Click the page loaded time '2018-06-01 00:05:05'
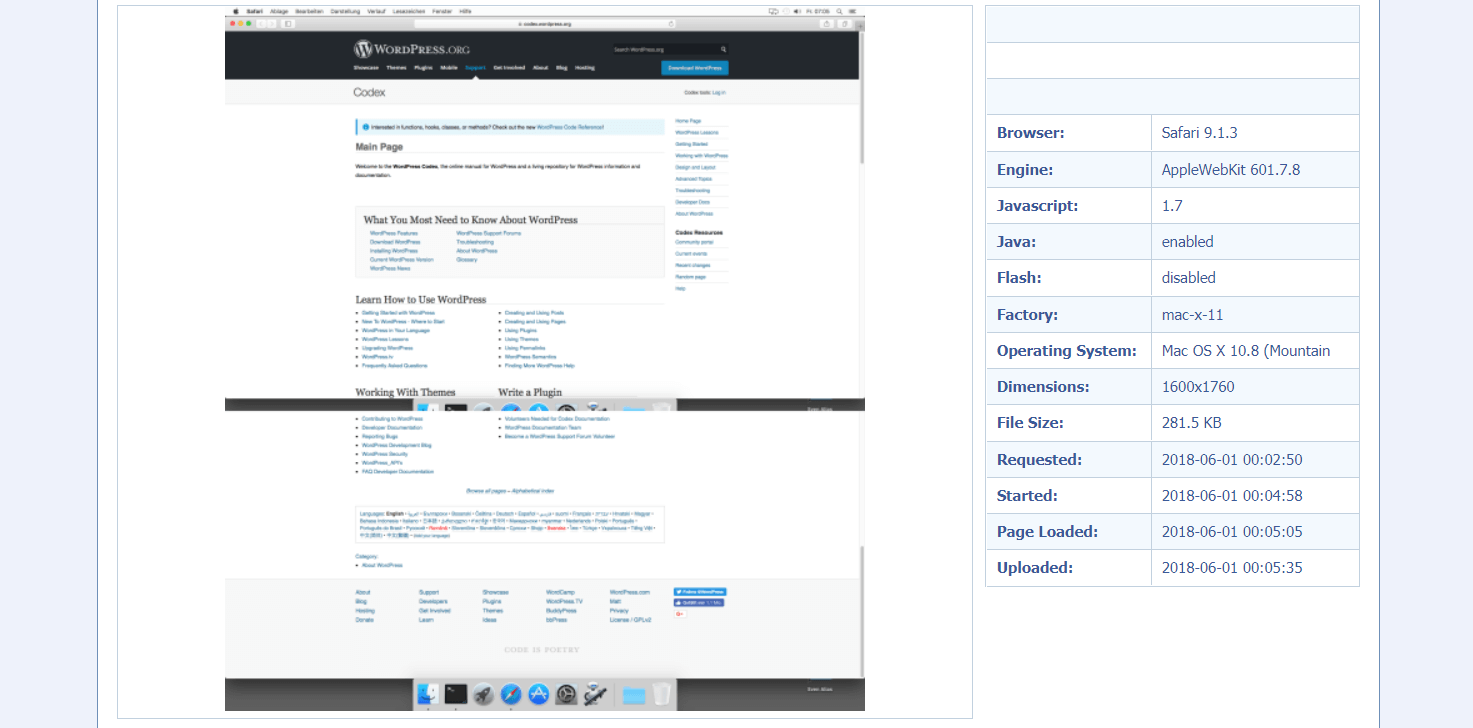 [x=1232, y=531]
